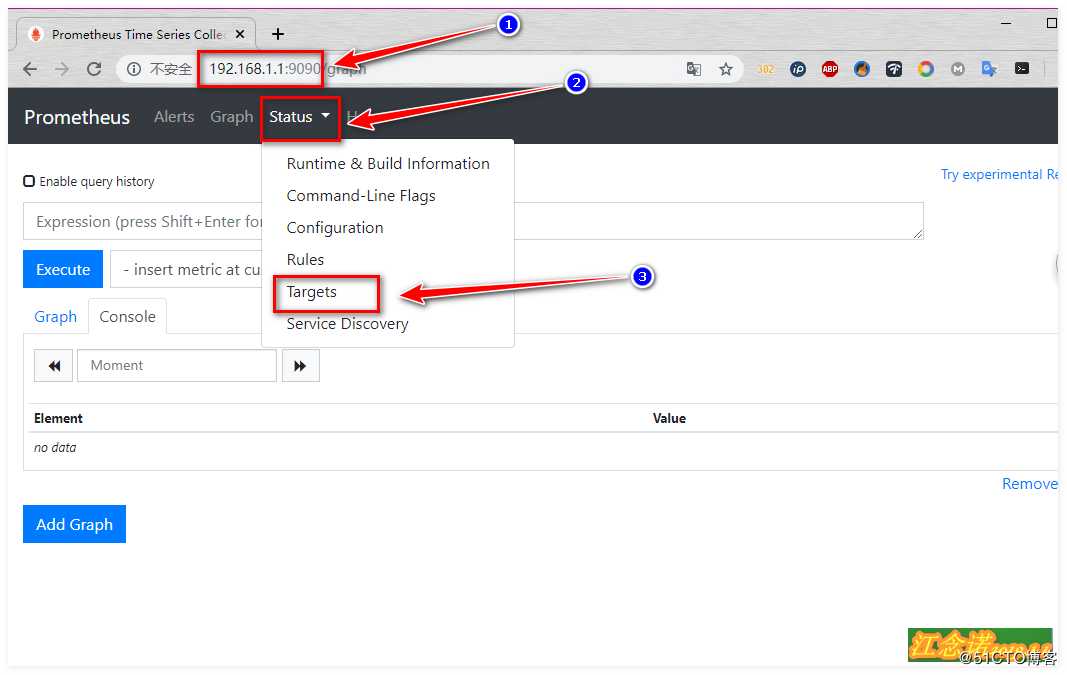This screenshot has width=1067, height=675.
Task: Click the orange-blue round extension icon
Action: pyautogui.click(x=861, y=69)
